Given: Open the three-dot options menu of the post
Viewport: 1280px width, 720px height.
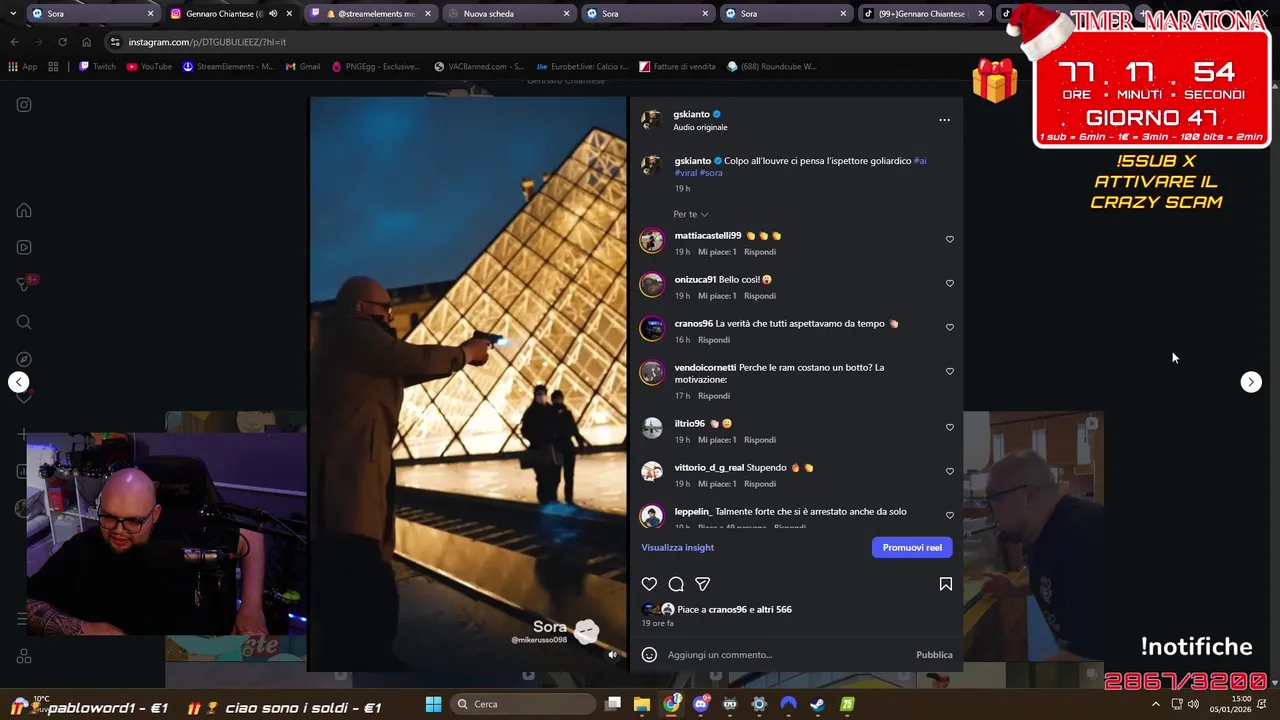Looking at the screenshot, I should coord(944,120).
